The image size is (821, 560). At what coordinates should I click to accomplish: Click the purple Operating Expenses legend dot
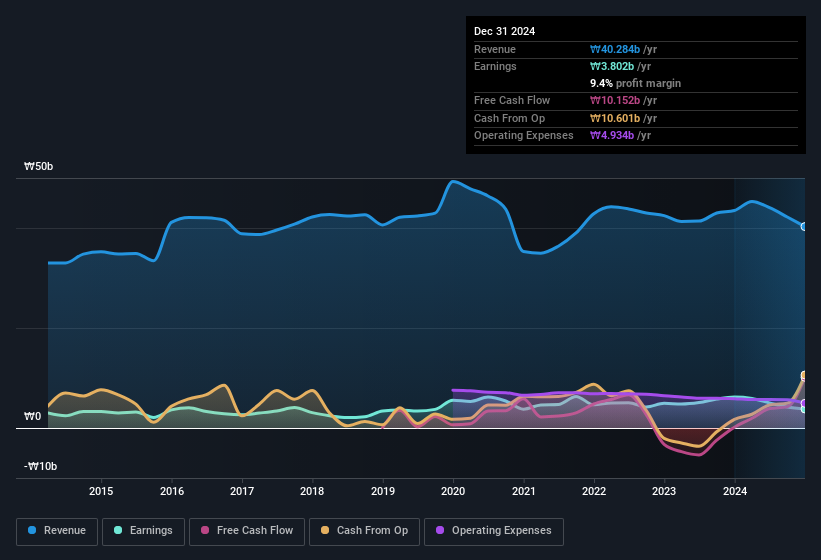[x=440, y=530]
